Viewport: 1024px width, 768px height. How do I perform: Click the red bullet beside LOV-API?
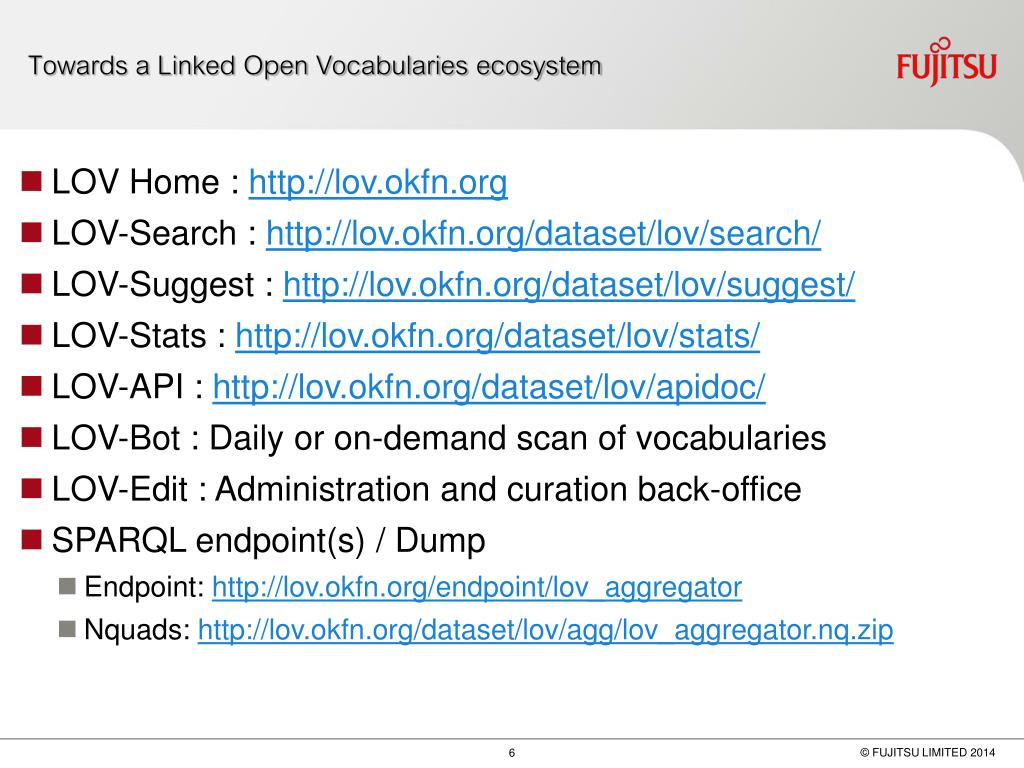[x=31, y=387]
